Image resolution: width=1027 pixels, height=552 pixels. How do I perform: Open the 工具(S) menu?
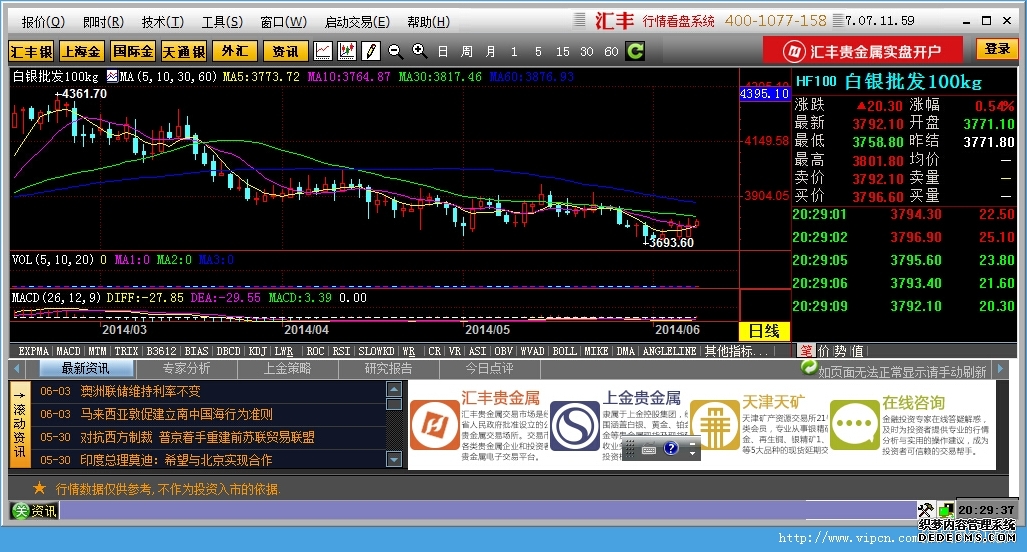(222, 22)
